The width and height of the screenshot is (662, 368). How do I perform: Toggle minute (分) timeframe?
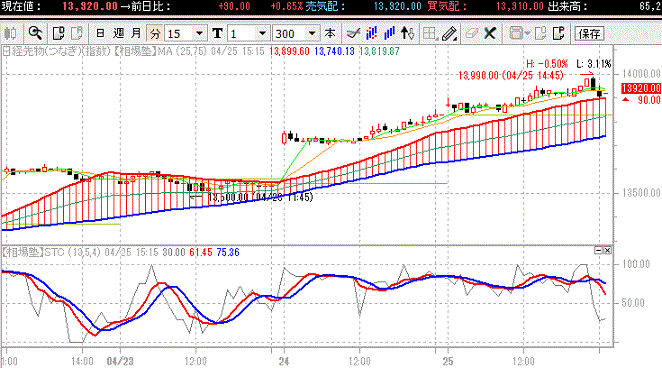[155, 33]
